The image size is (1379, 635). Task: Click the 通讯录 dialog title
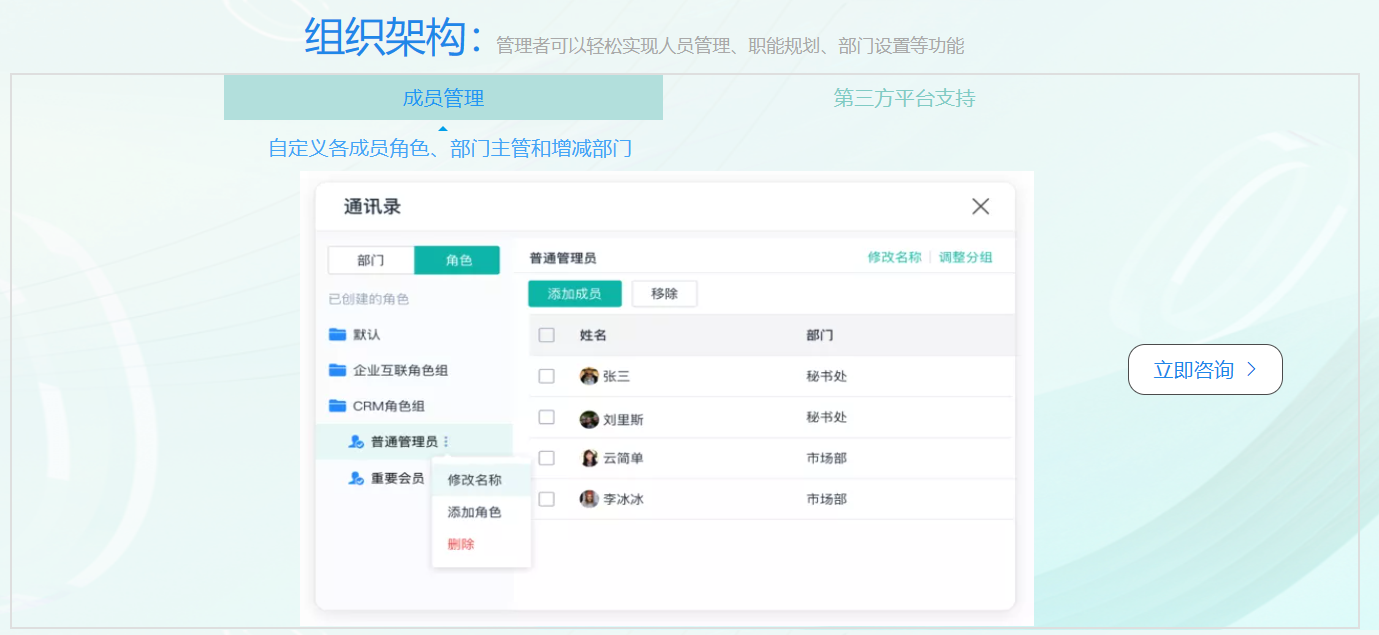tap(372, 207)
